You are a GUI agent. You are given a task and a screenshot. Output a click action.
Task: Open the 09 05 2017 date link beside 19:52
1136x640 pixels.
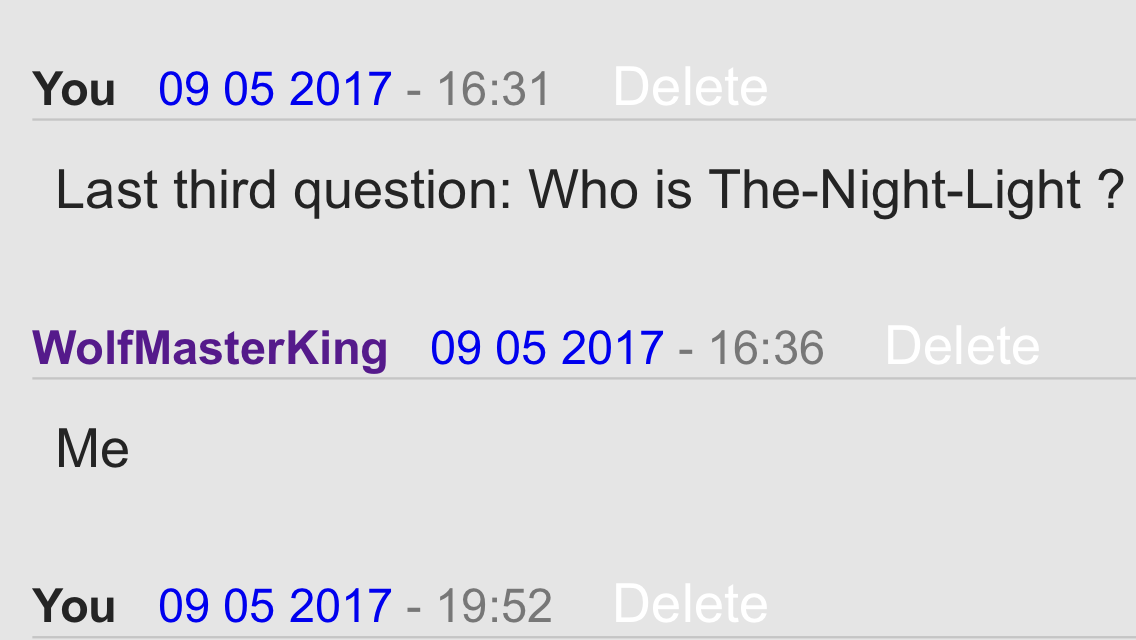275,606
